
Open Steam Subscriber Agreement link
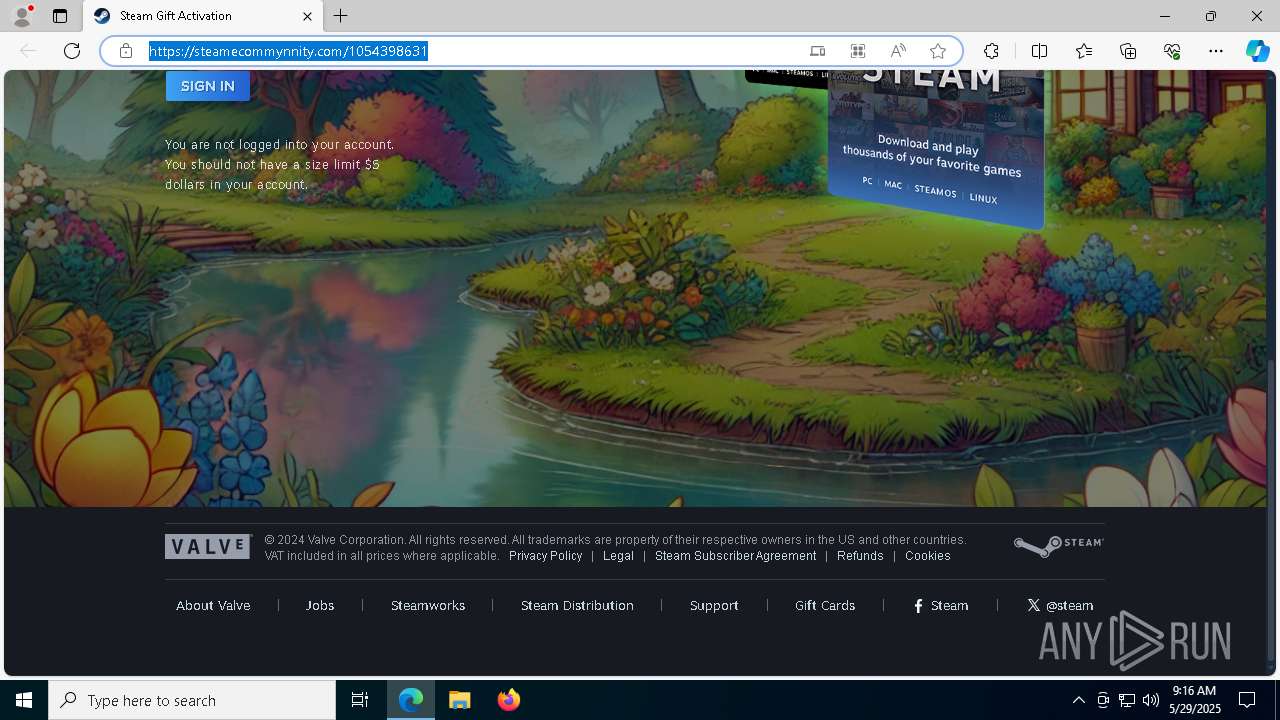click(x=735, y=556)
